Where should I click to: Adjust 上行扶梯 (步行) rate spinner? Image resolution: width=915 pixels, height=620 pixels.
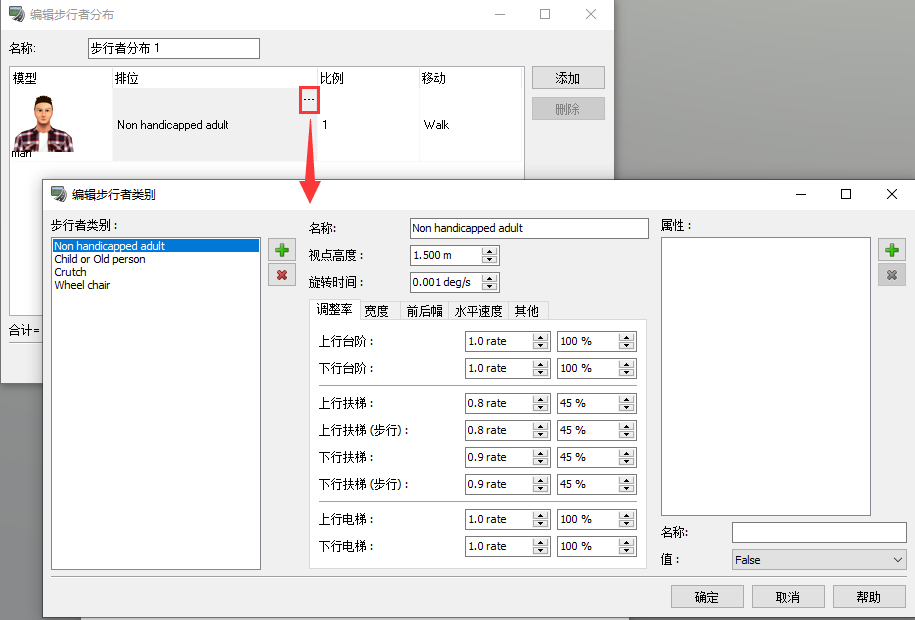point(540,430)
